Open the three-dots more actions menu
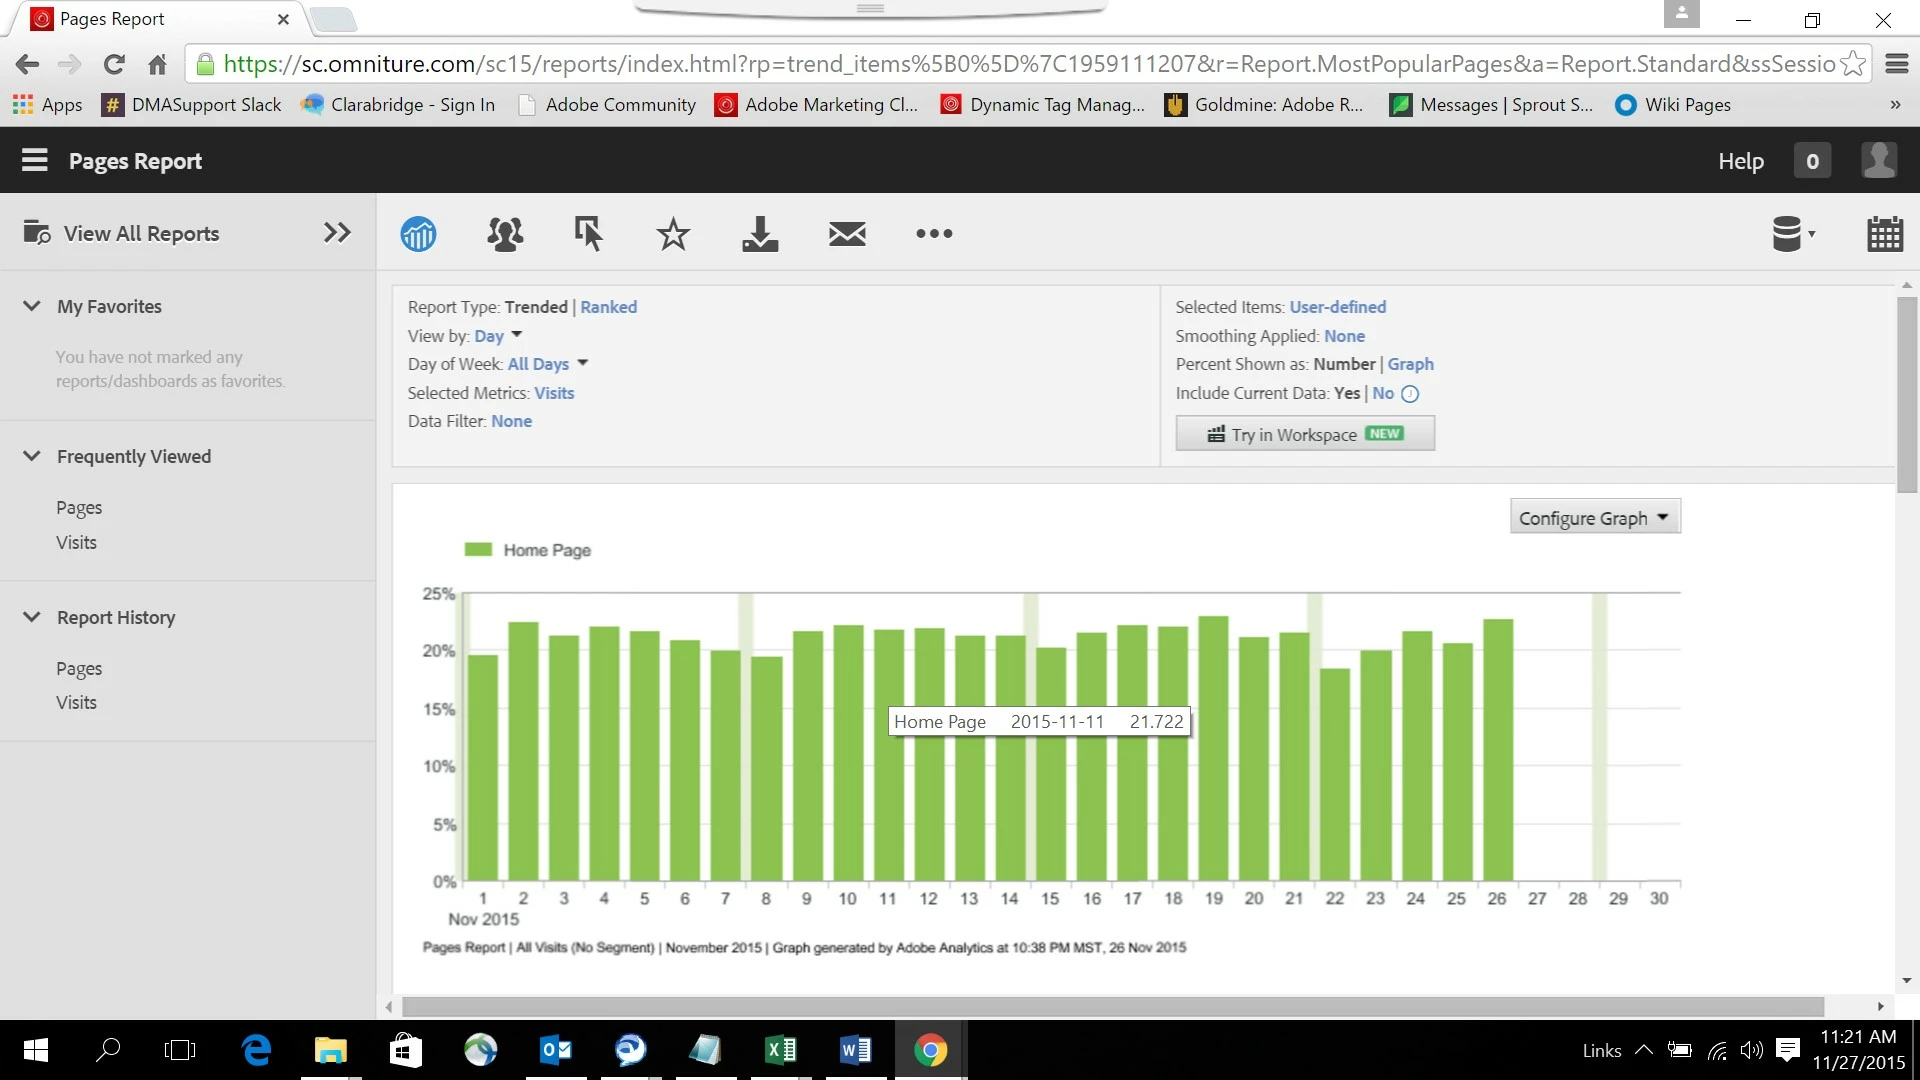 pyautogui.click(x=934, y=234)
